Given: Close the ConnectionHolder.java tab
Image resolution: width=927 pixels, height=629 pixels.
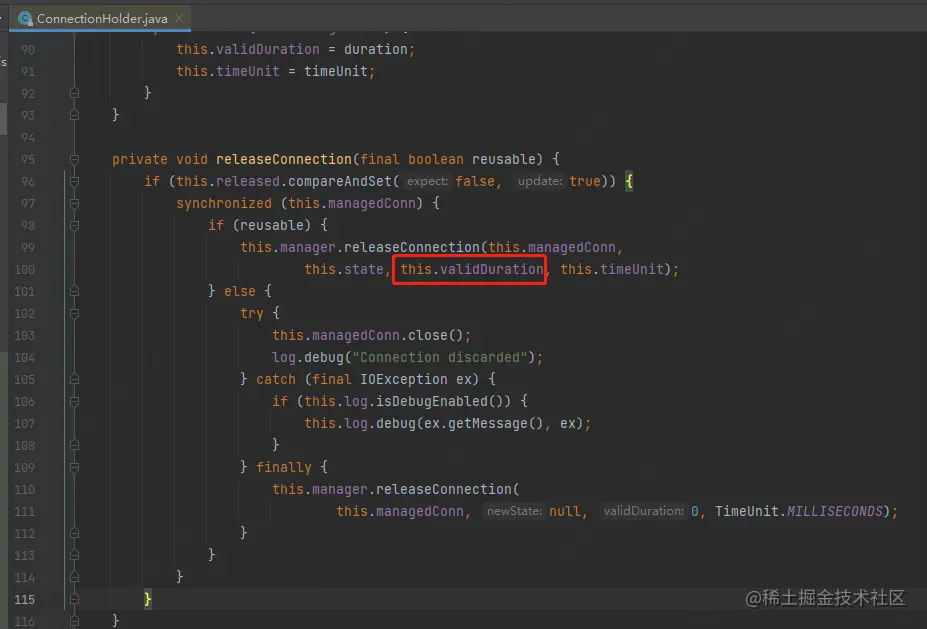Looking at the screenshot, I should coord(179,18).
